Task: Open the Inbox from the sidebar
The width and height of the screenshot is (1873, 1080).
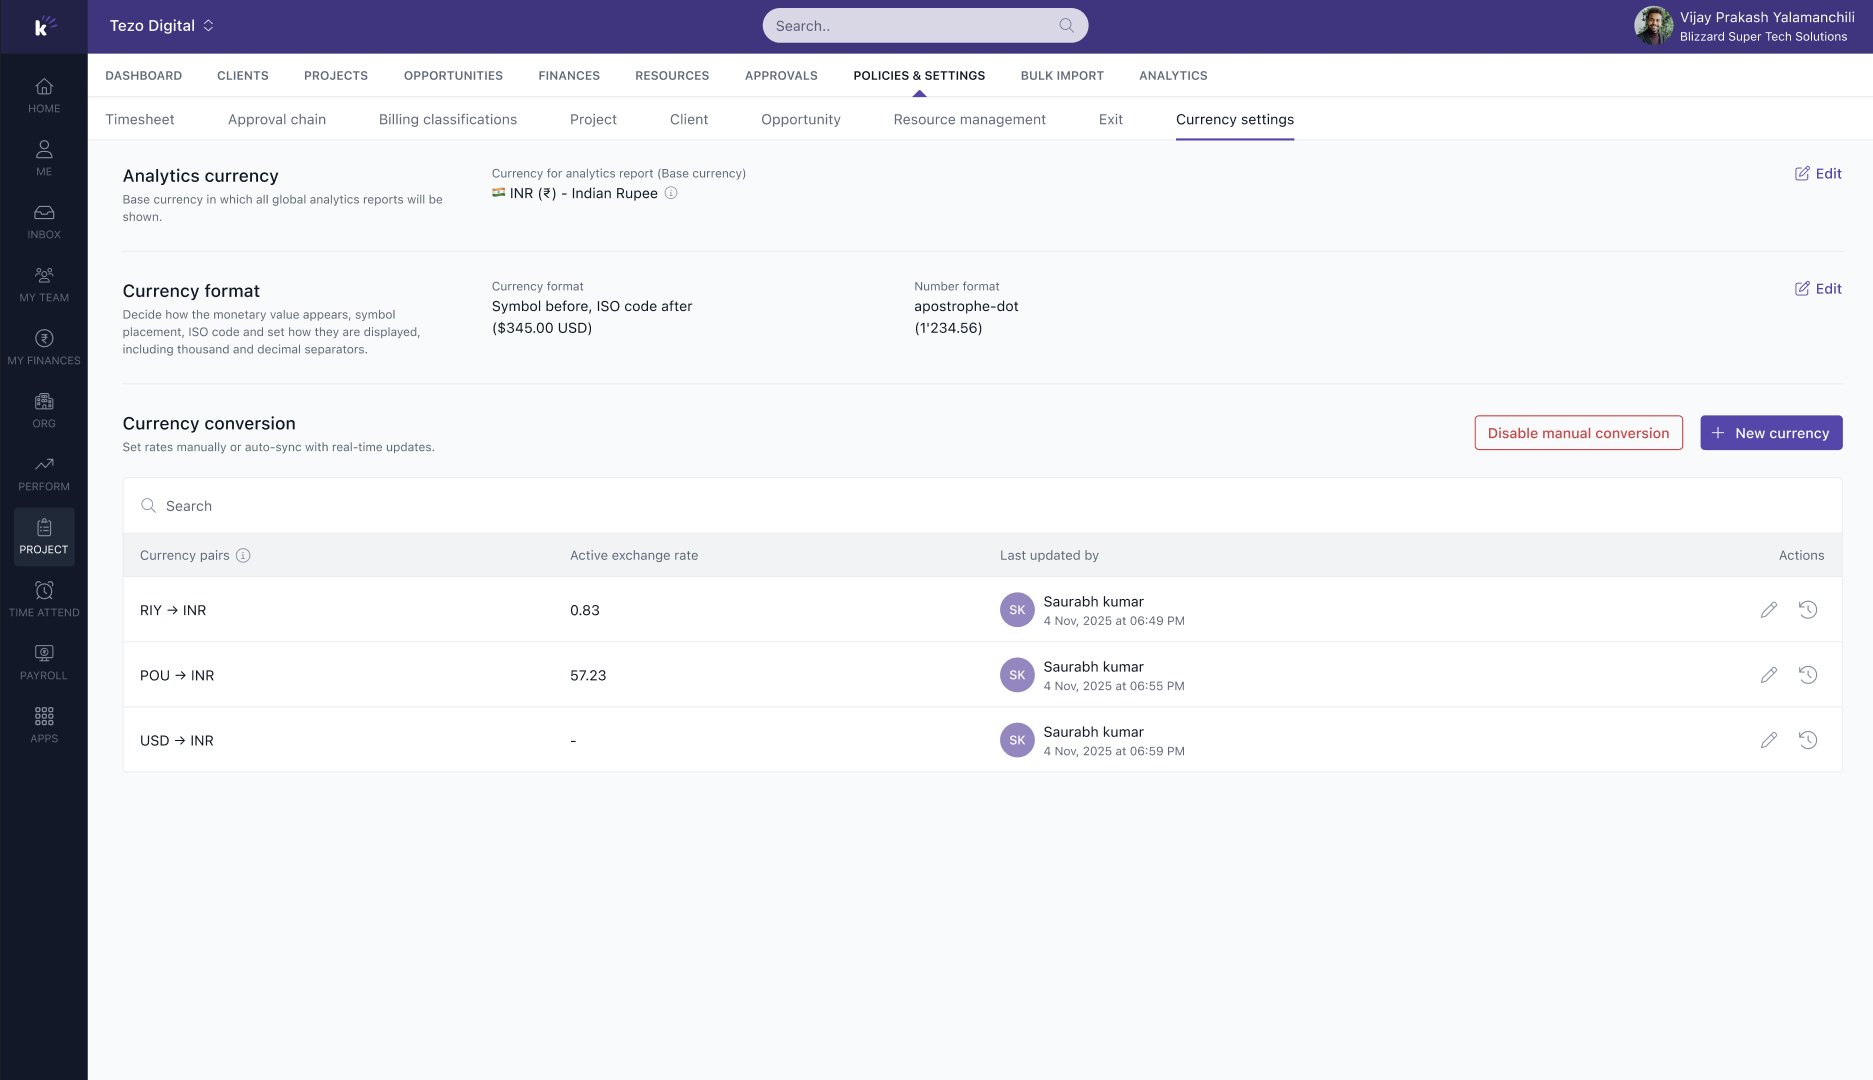Action: [44, 222]
